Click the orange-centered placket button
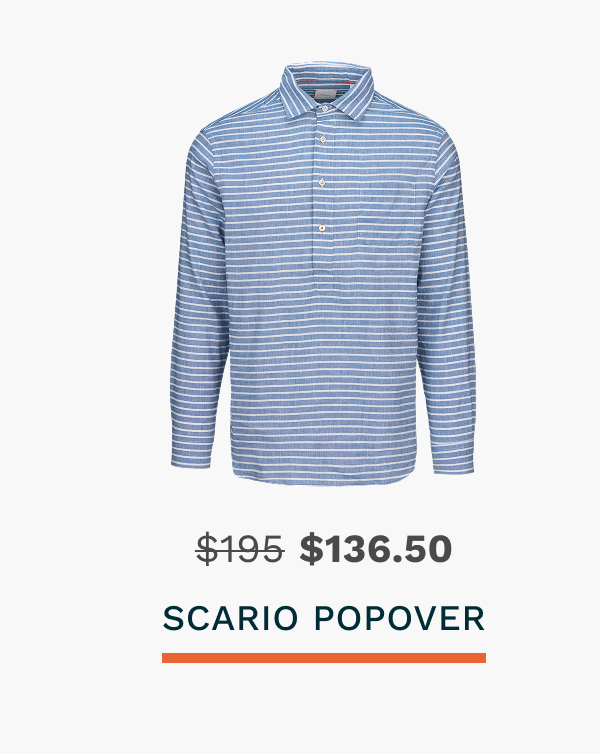The width and height of the screenshot is (600, 754). pos(321,227)
